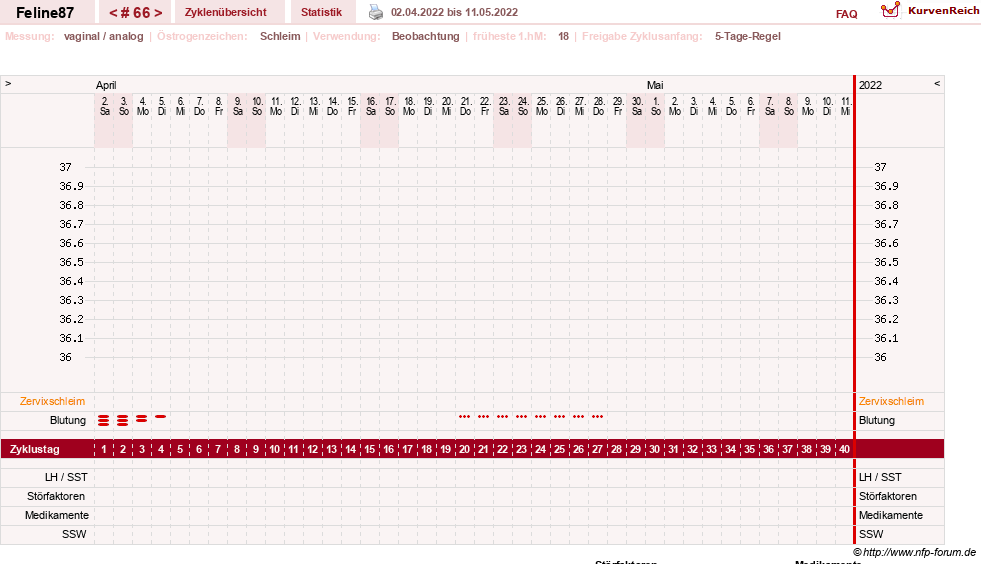This screenshot has height=564, width=981.
Task: Select spotting dots on cycle day 23
Action: pyautogui.click(x=521, y=416)
